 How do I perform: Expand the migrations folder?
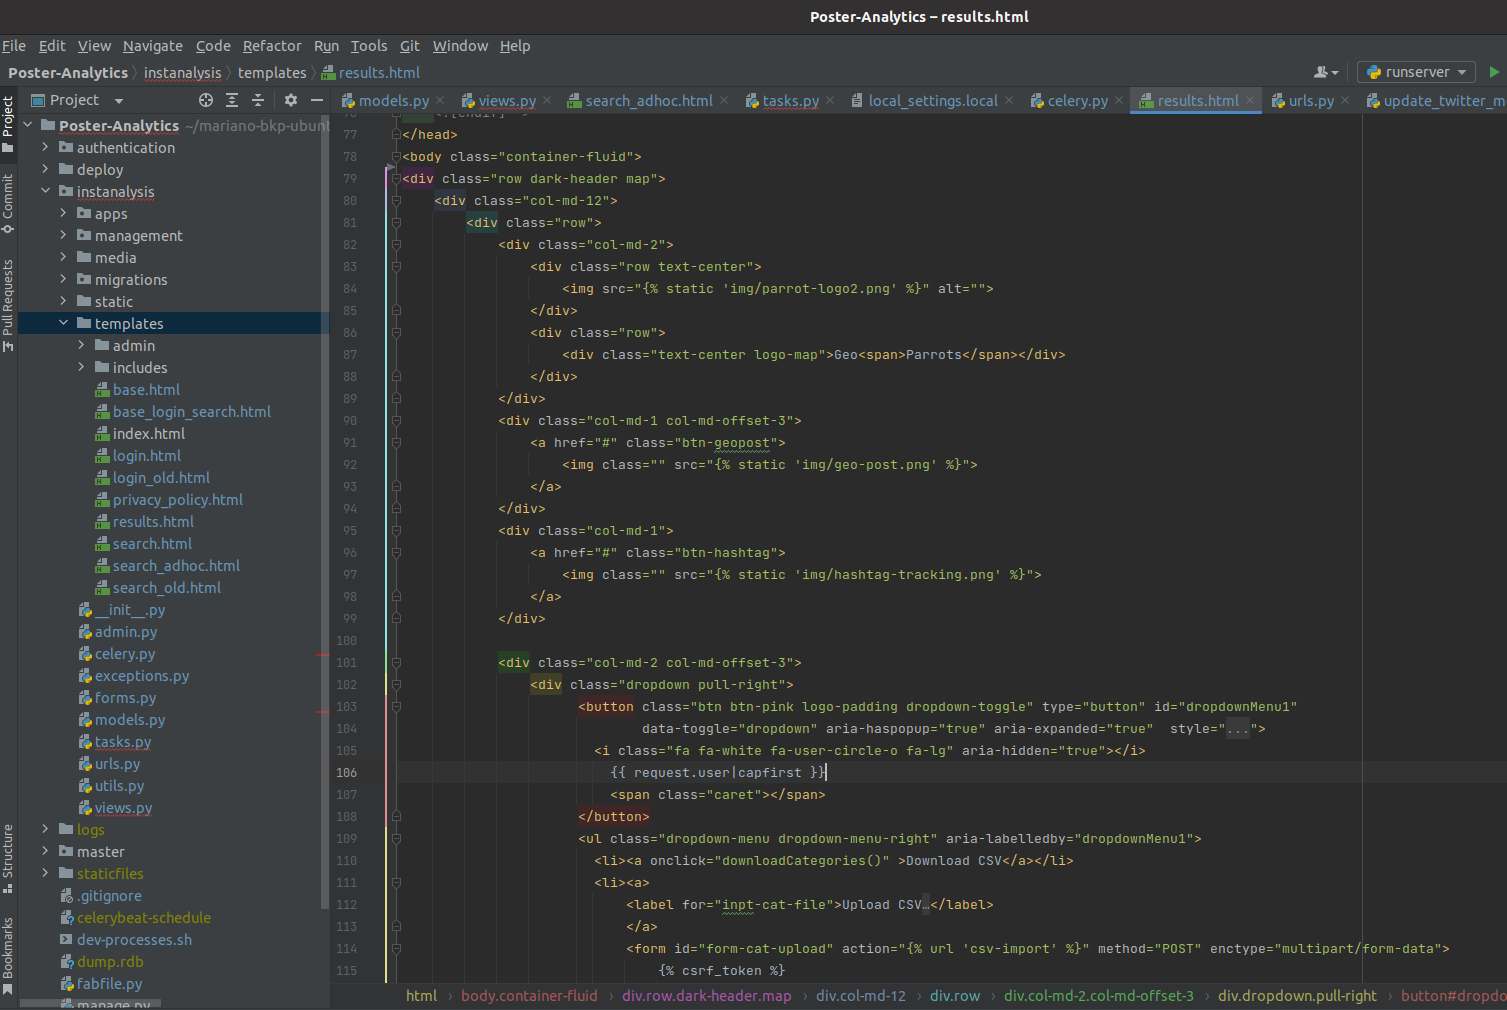point(63,279)
